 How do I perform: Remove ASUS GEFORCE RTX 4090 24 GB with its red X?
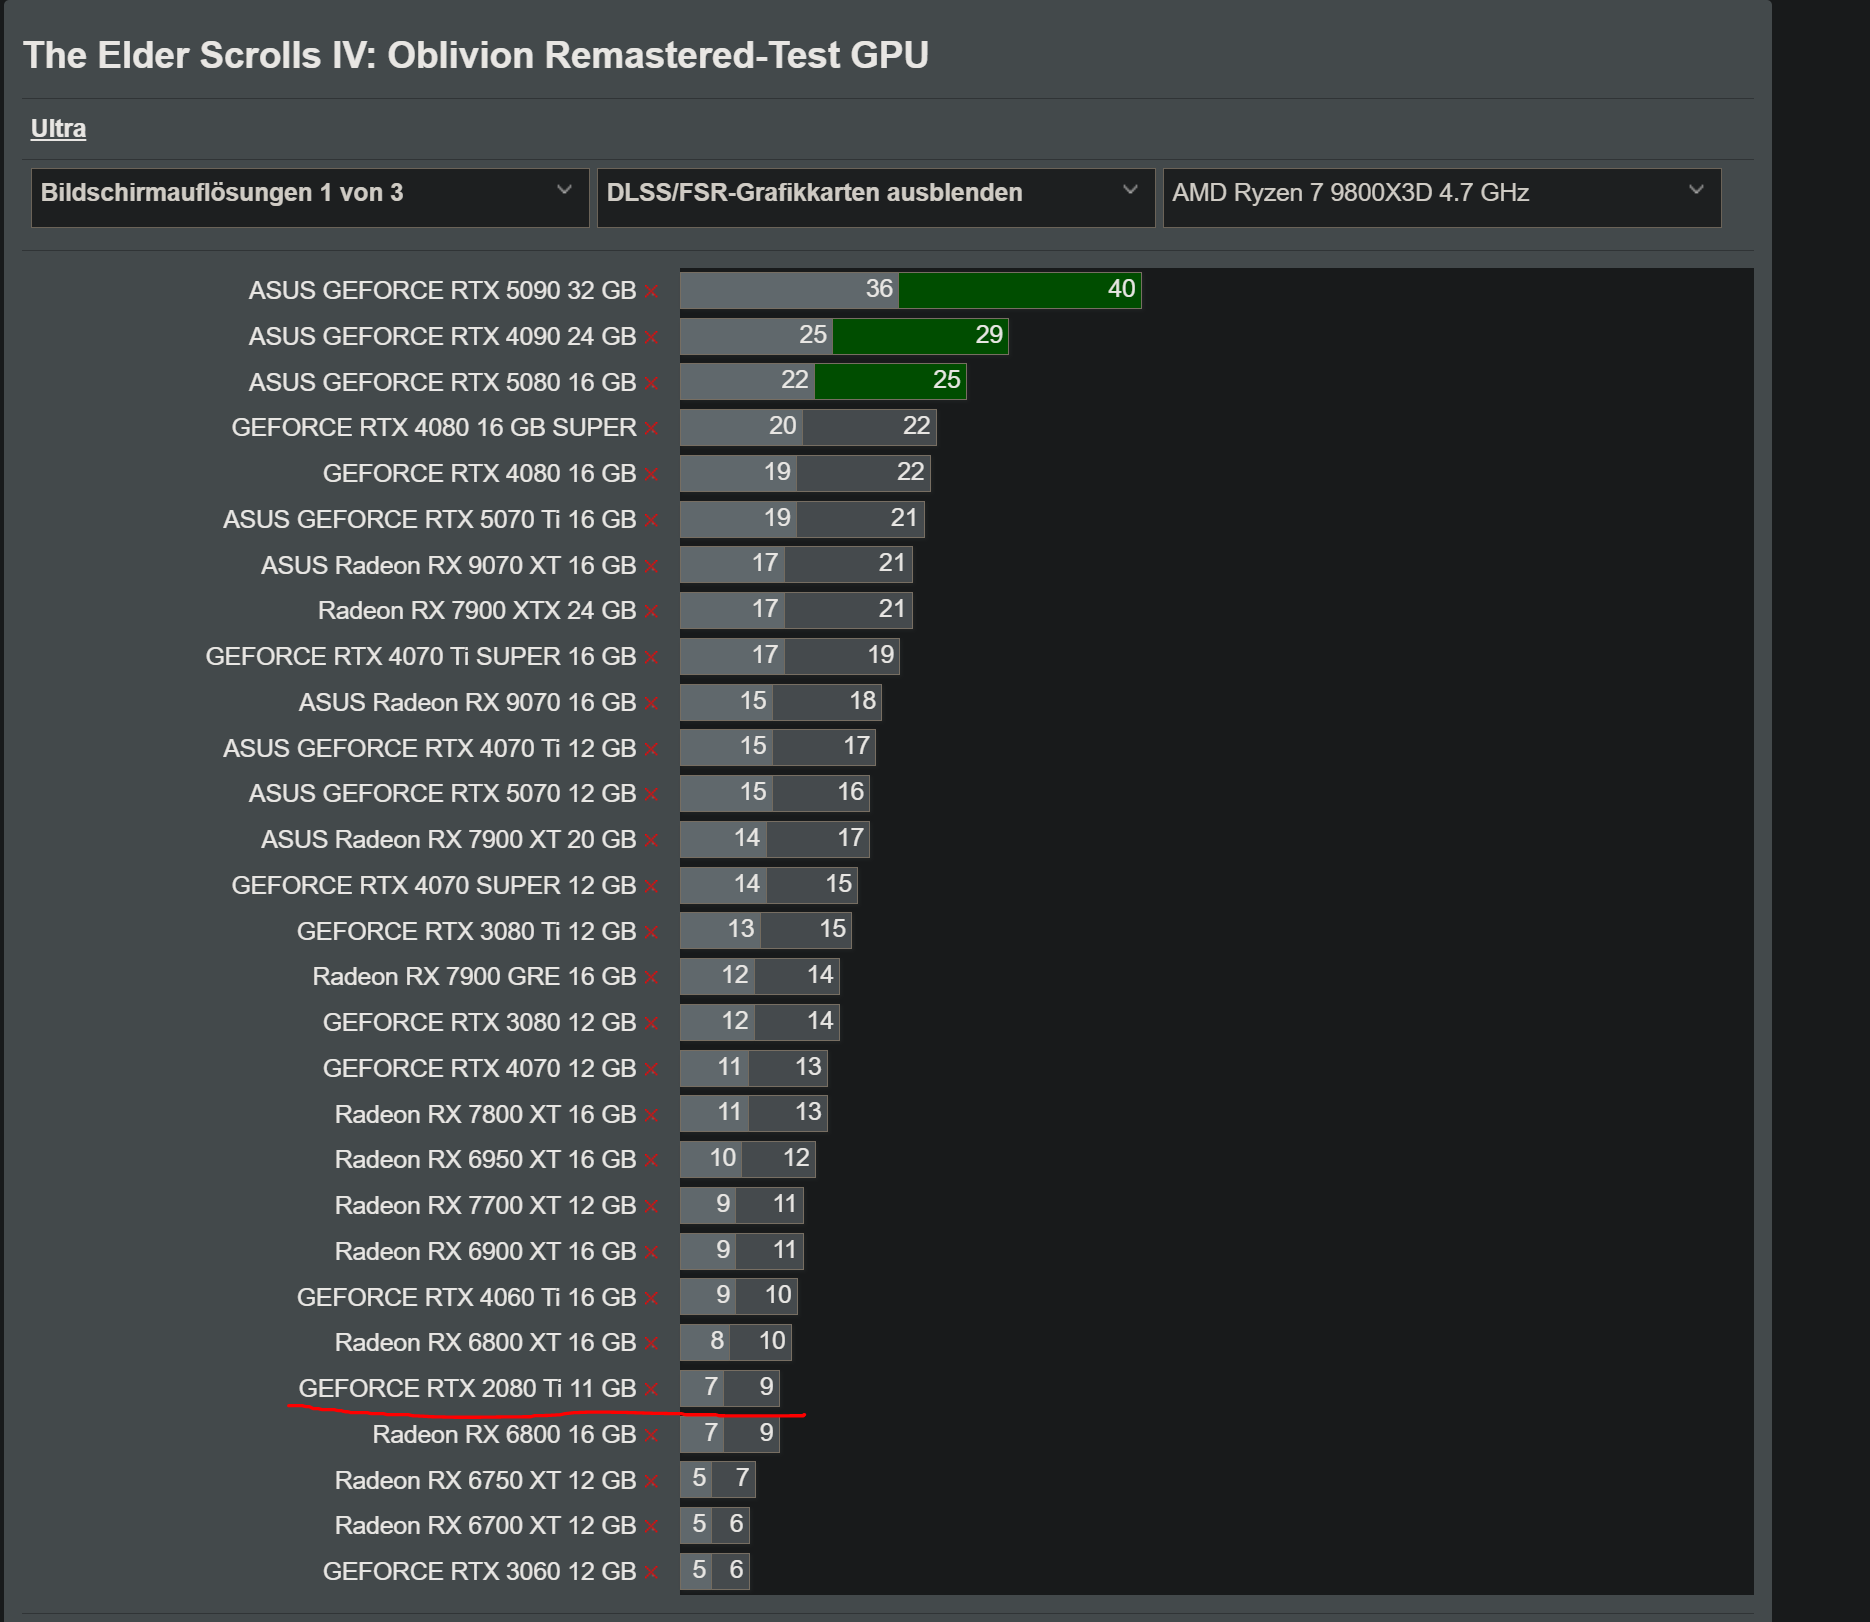pos(652,338)
